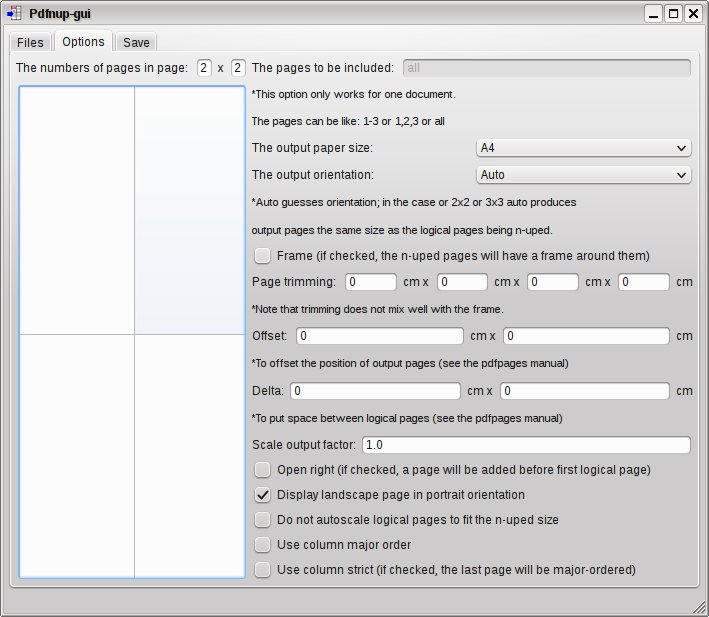Click the bottom-left cell of layout preview
This screenshot has height=617, width=709.
click(77, 456)
